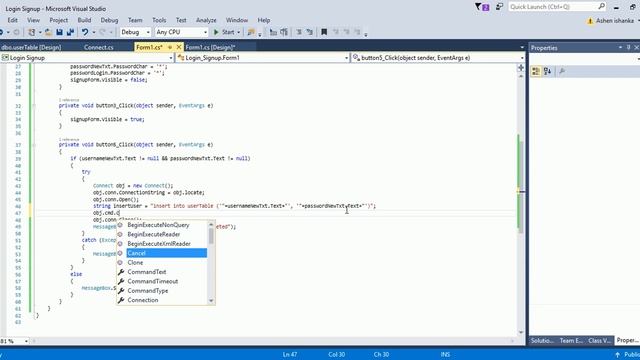The image size is (640, 360).
Task: Open the Debug menu
Action: tap(109, 20)
